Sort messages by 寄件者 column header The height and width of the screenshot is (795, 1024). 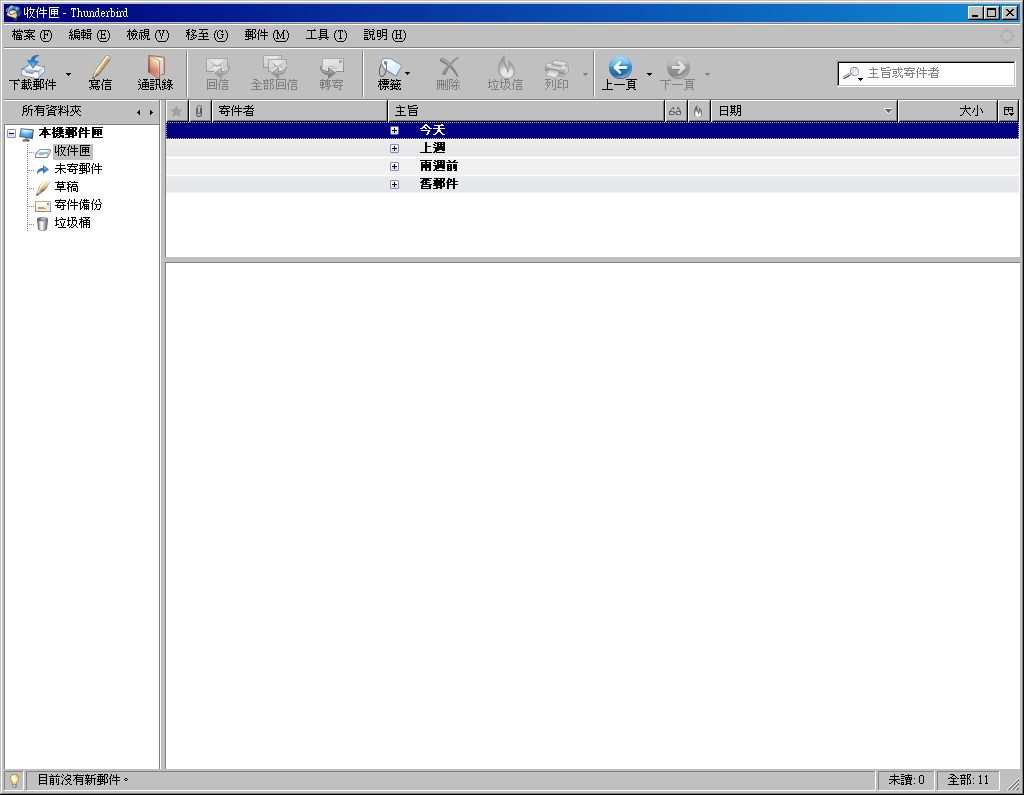[298, 111]
